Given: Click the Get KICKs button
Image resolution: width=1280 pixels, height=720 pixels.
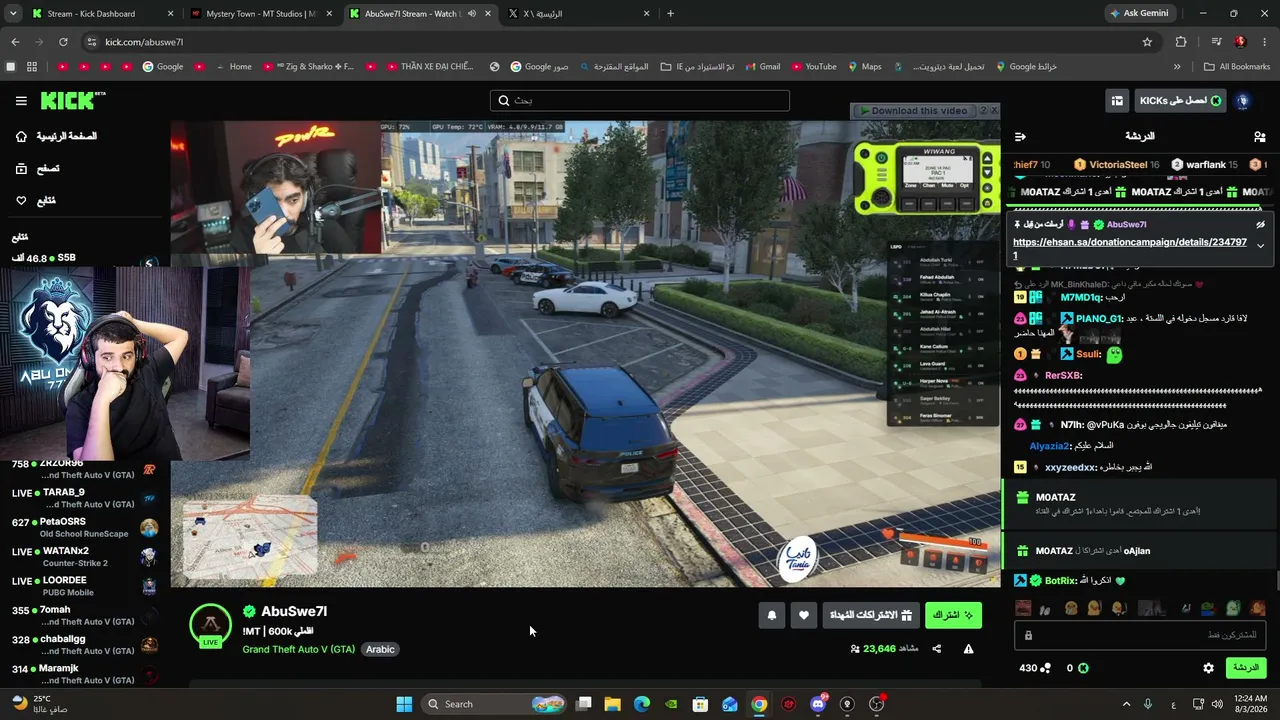Looking at the screenshot, I should coord(1180,101).
